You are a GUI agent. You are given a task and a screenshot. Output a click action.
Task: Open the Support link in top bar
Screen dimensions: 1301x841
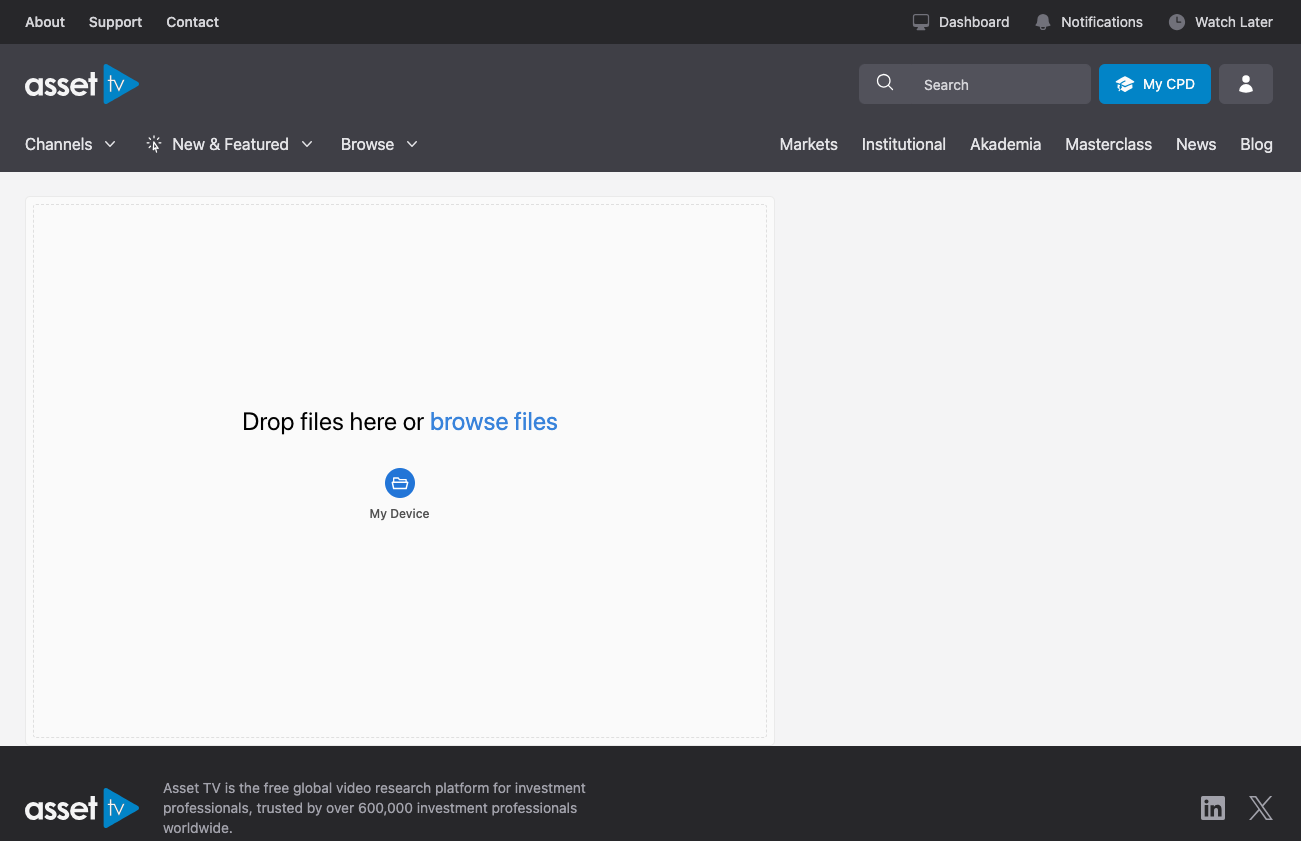point(115,22)
